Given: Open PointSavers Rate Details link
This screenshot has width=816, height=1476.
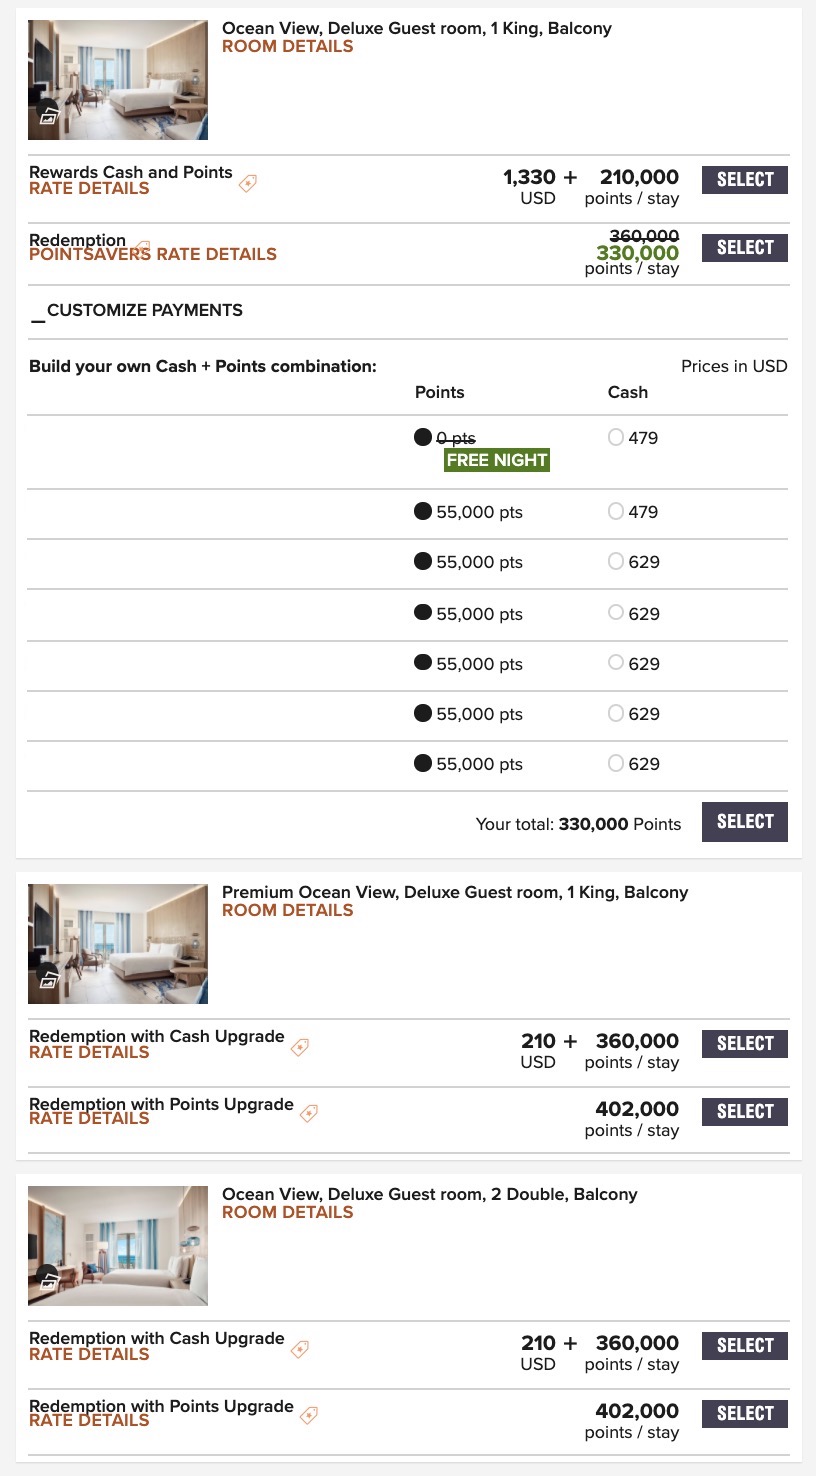Looking at the screenshot, I should click(x=153, y=255).
